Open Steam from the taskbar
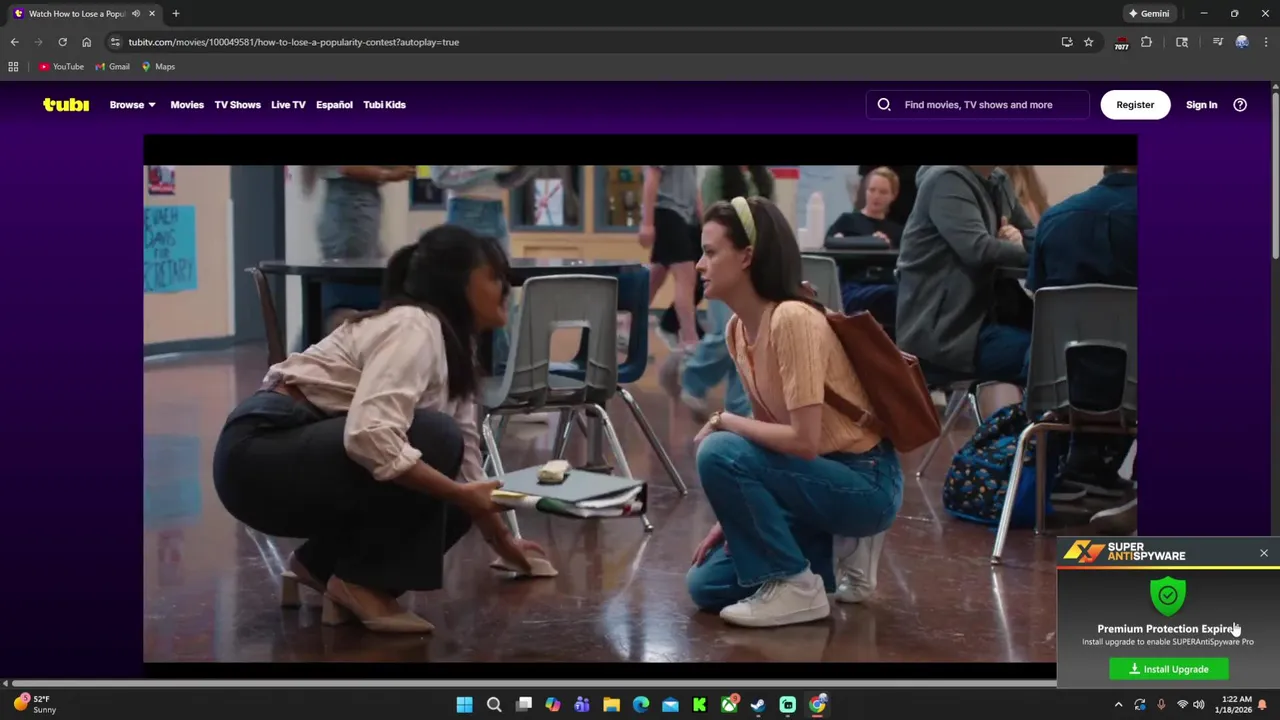The height and width of the screenshot is (720, 1280). (758, 705)
